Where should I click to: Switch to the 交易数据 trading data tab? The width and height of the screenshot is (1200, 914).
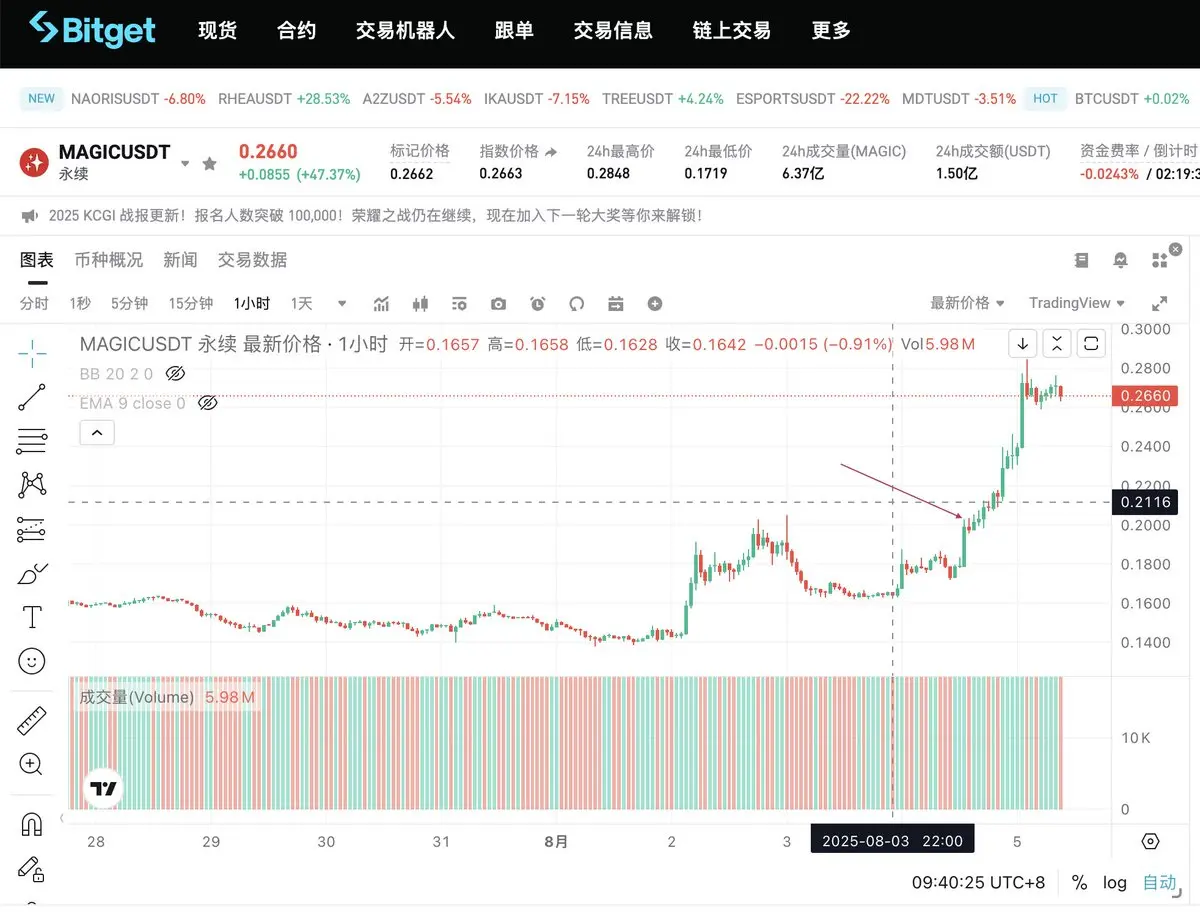point(252,260)
